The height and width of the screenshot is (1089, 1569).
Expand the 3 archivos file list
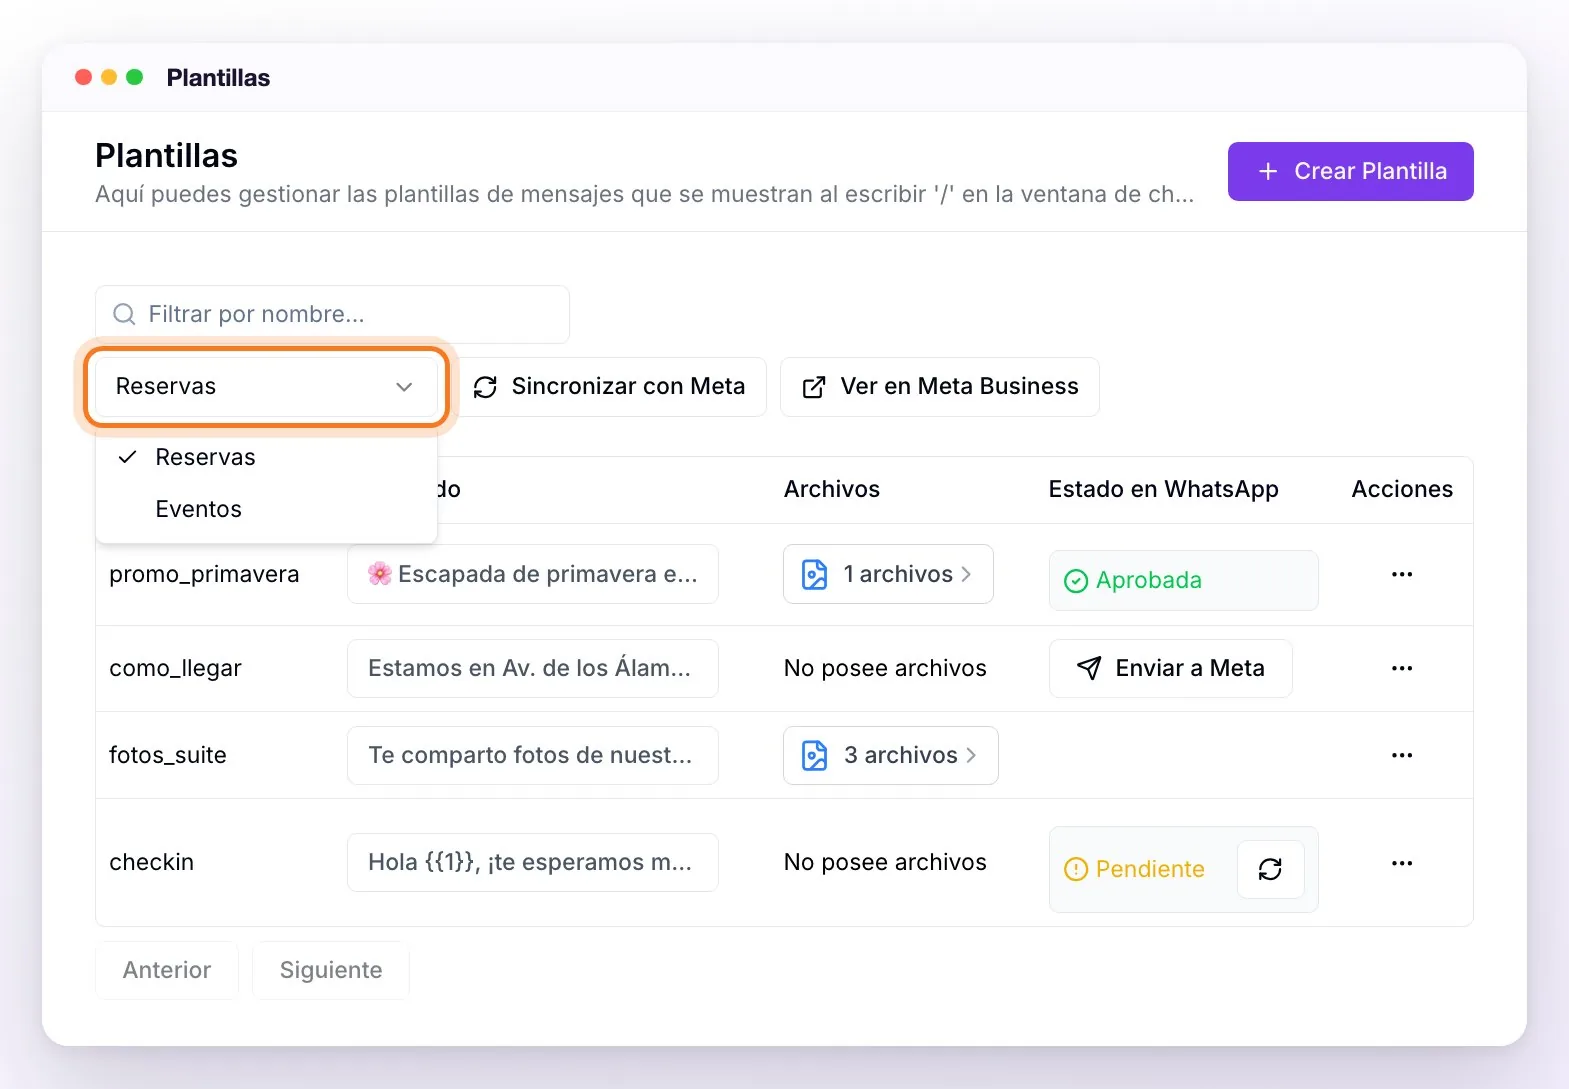pyautogui.click(x=890, y=755)
